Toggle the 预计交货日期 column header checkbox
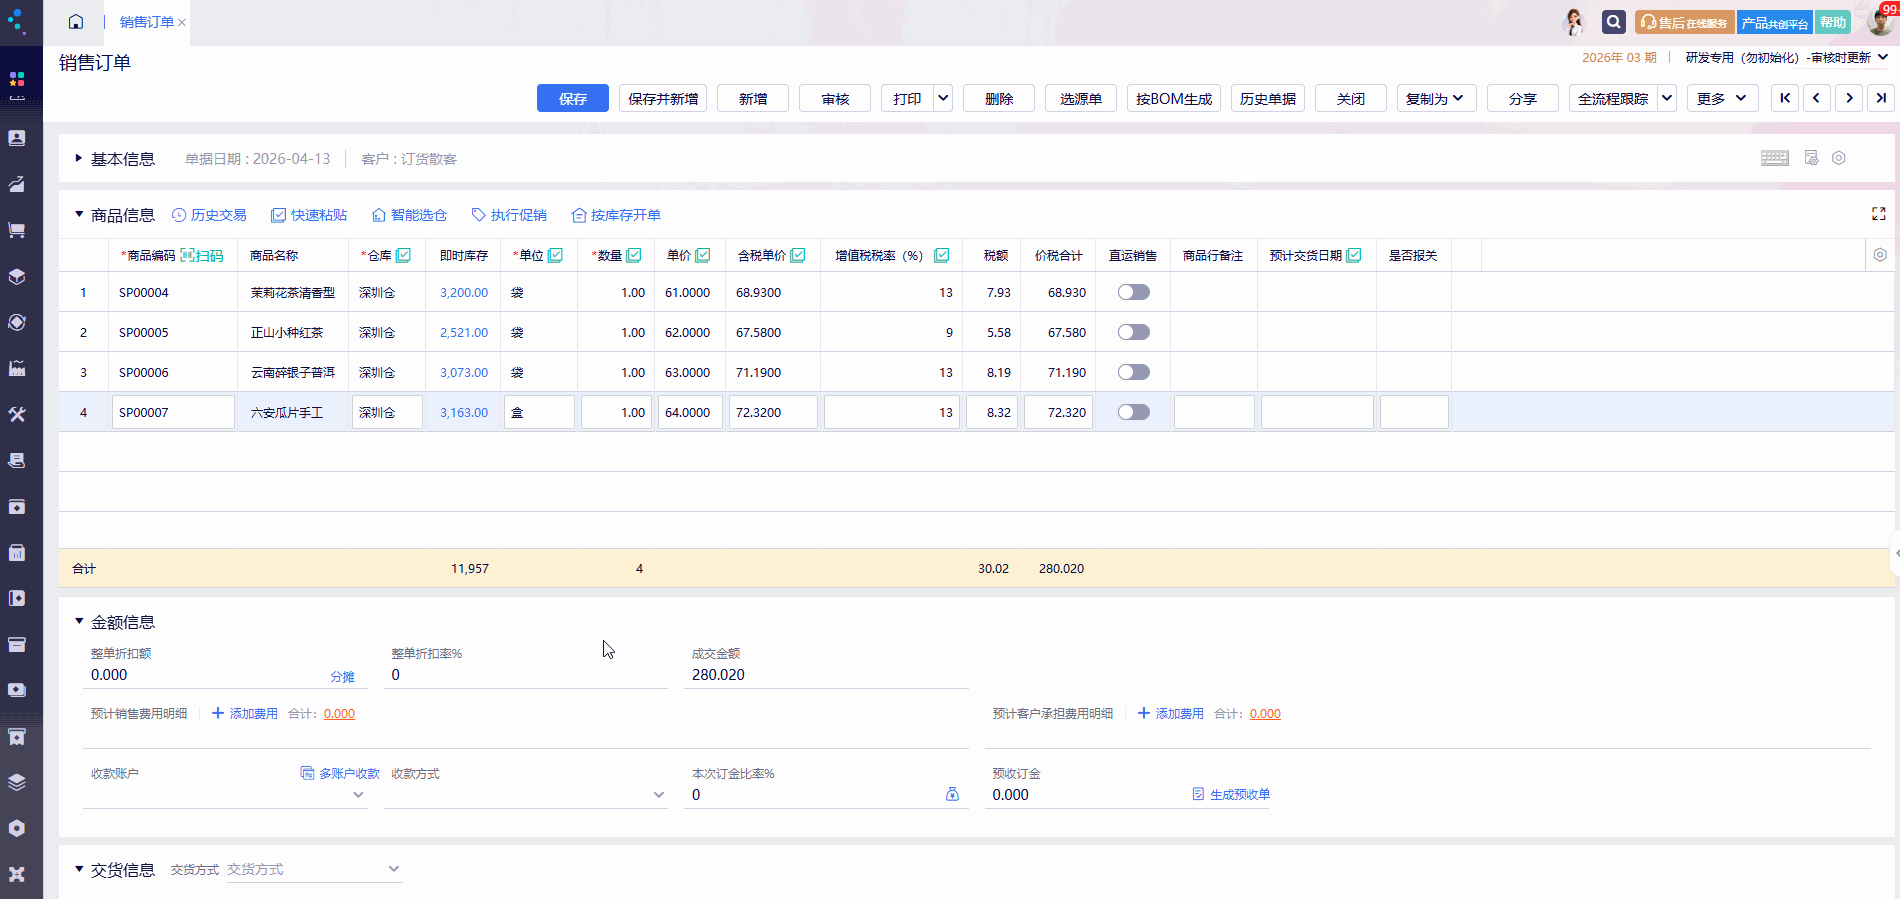This screenshot has height=899, width=1900. click(1354, 255)
